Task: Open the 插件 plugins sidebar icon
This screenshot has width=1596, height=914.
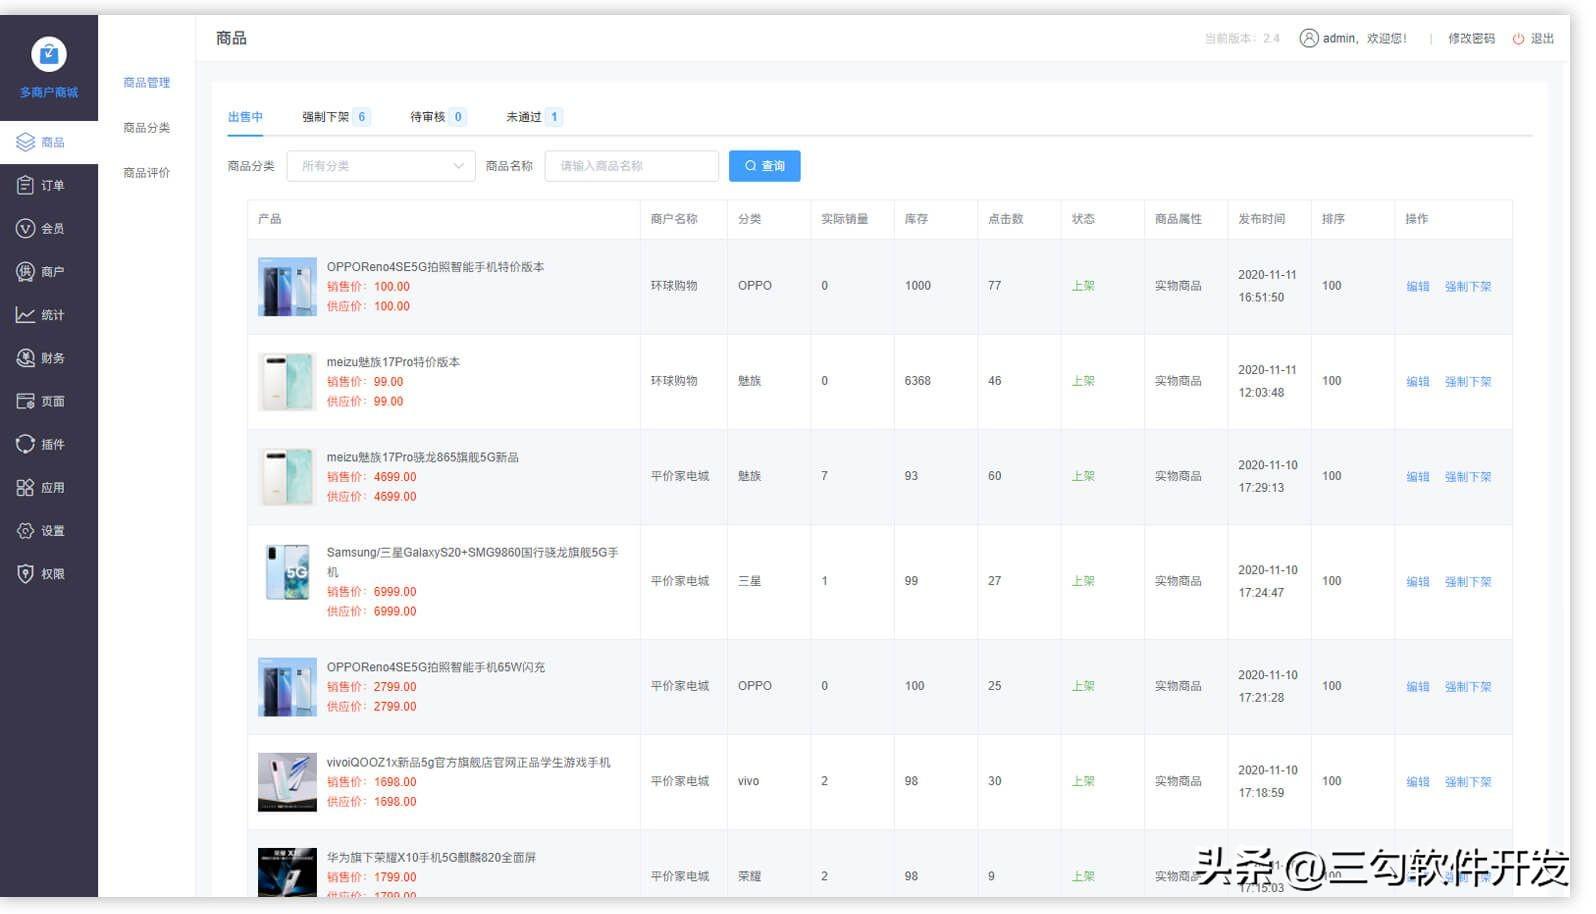Action: 25,444
